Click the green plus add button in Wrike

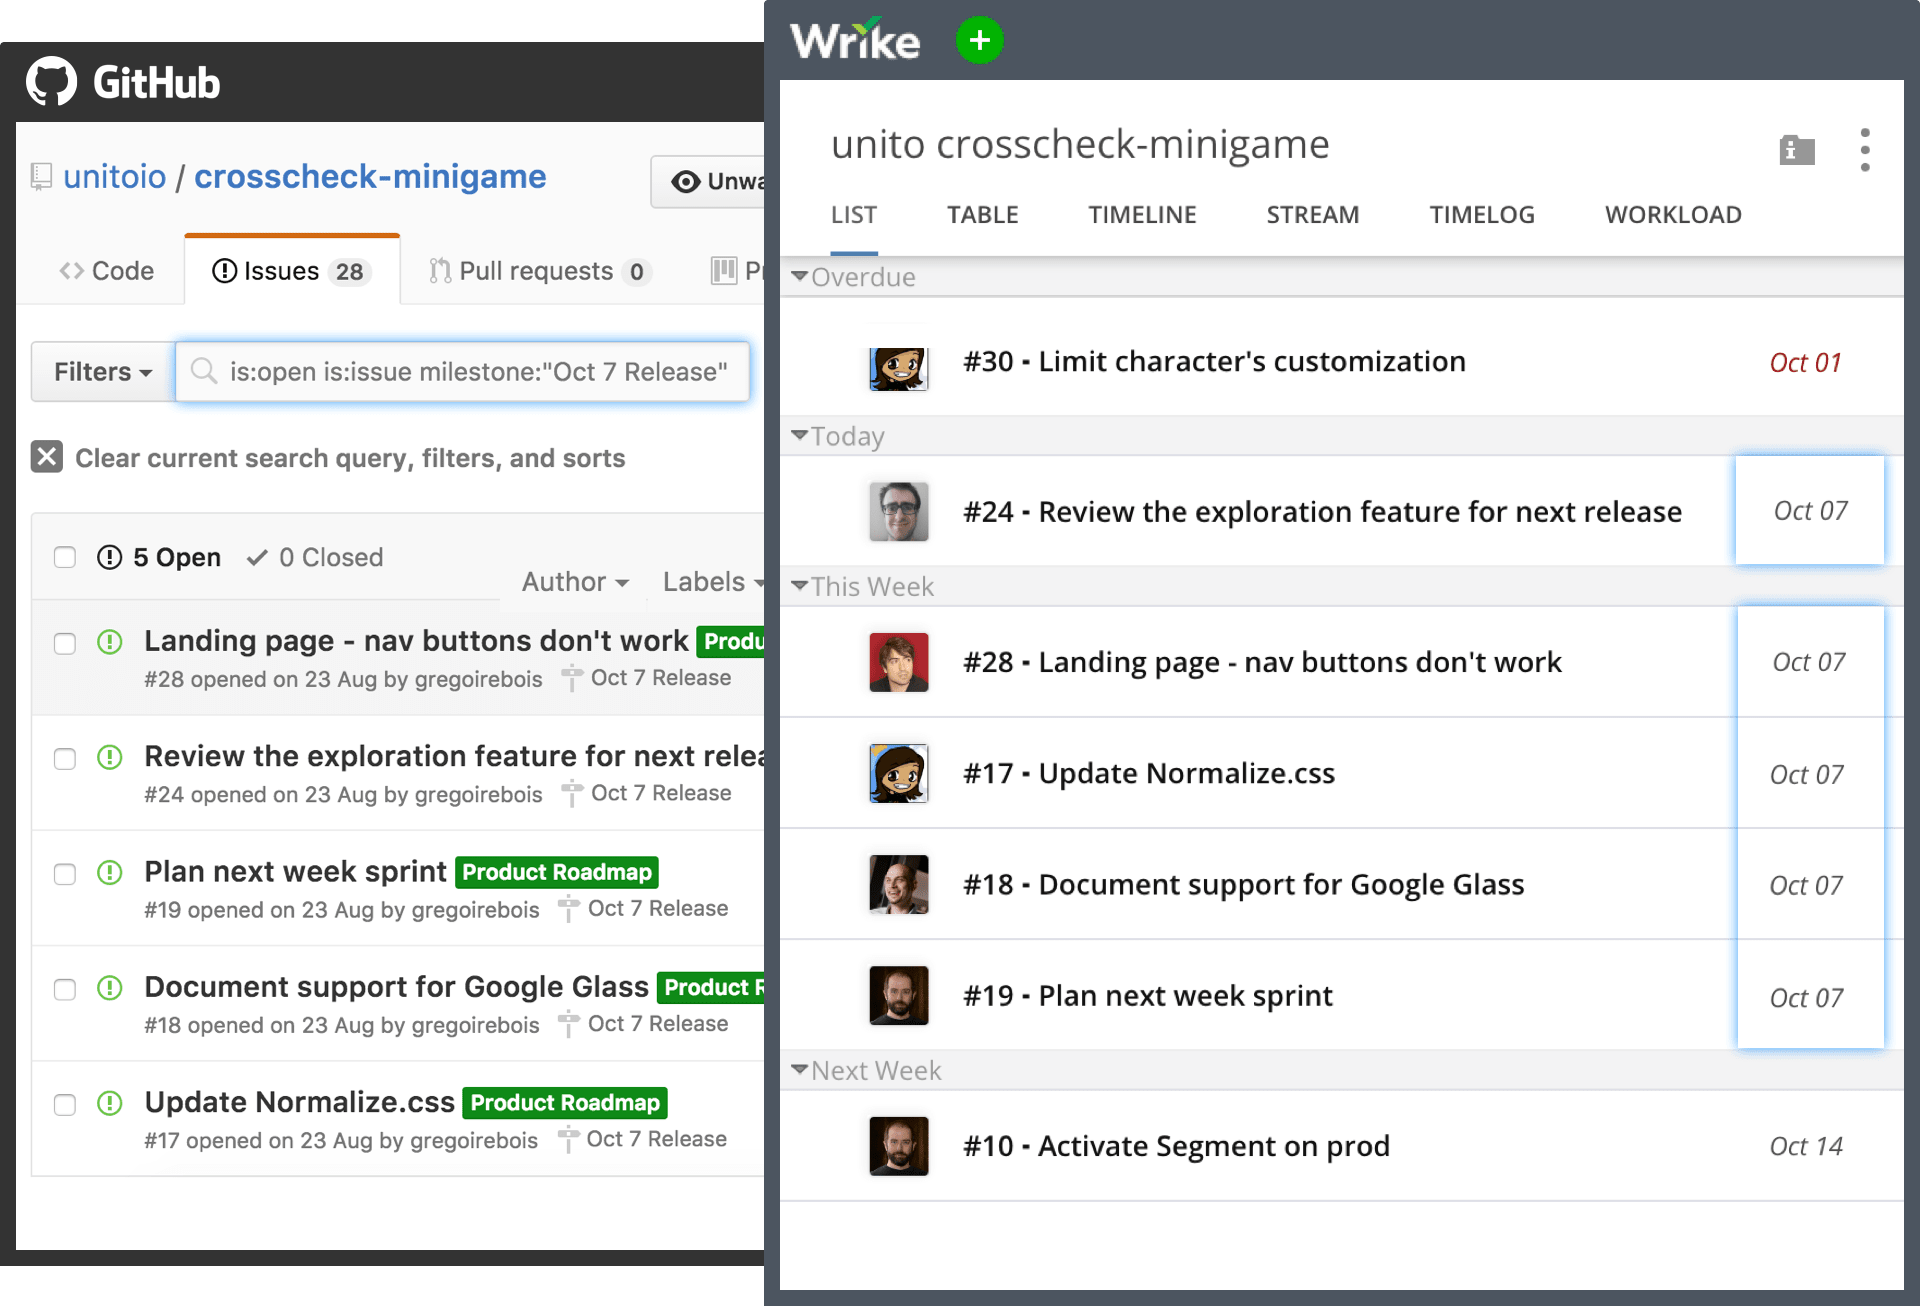coord(979,40)
